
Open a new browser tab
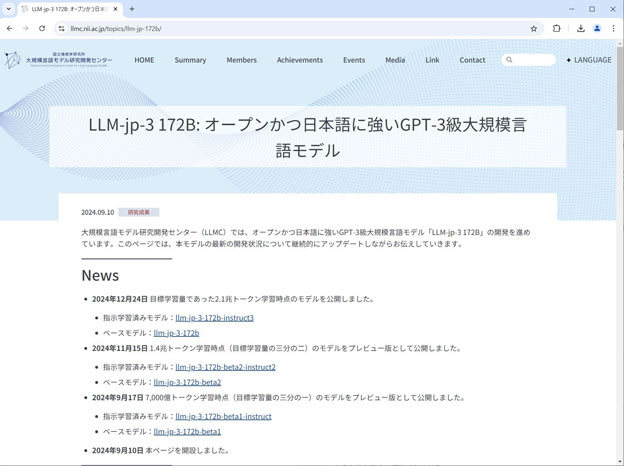click(132, 9)
